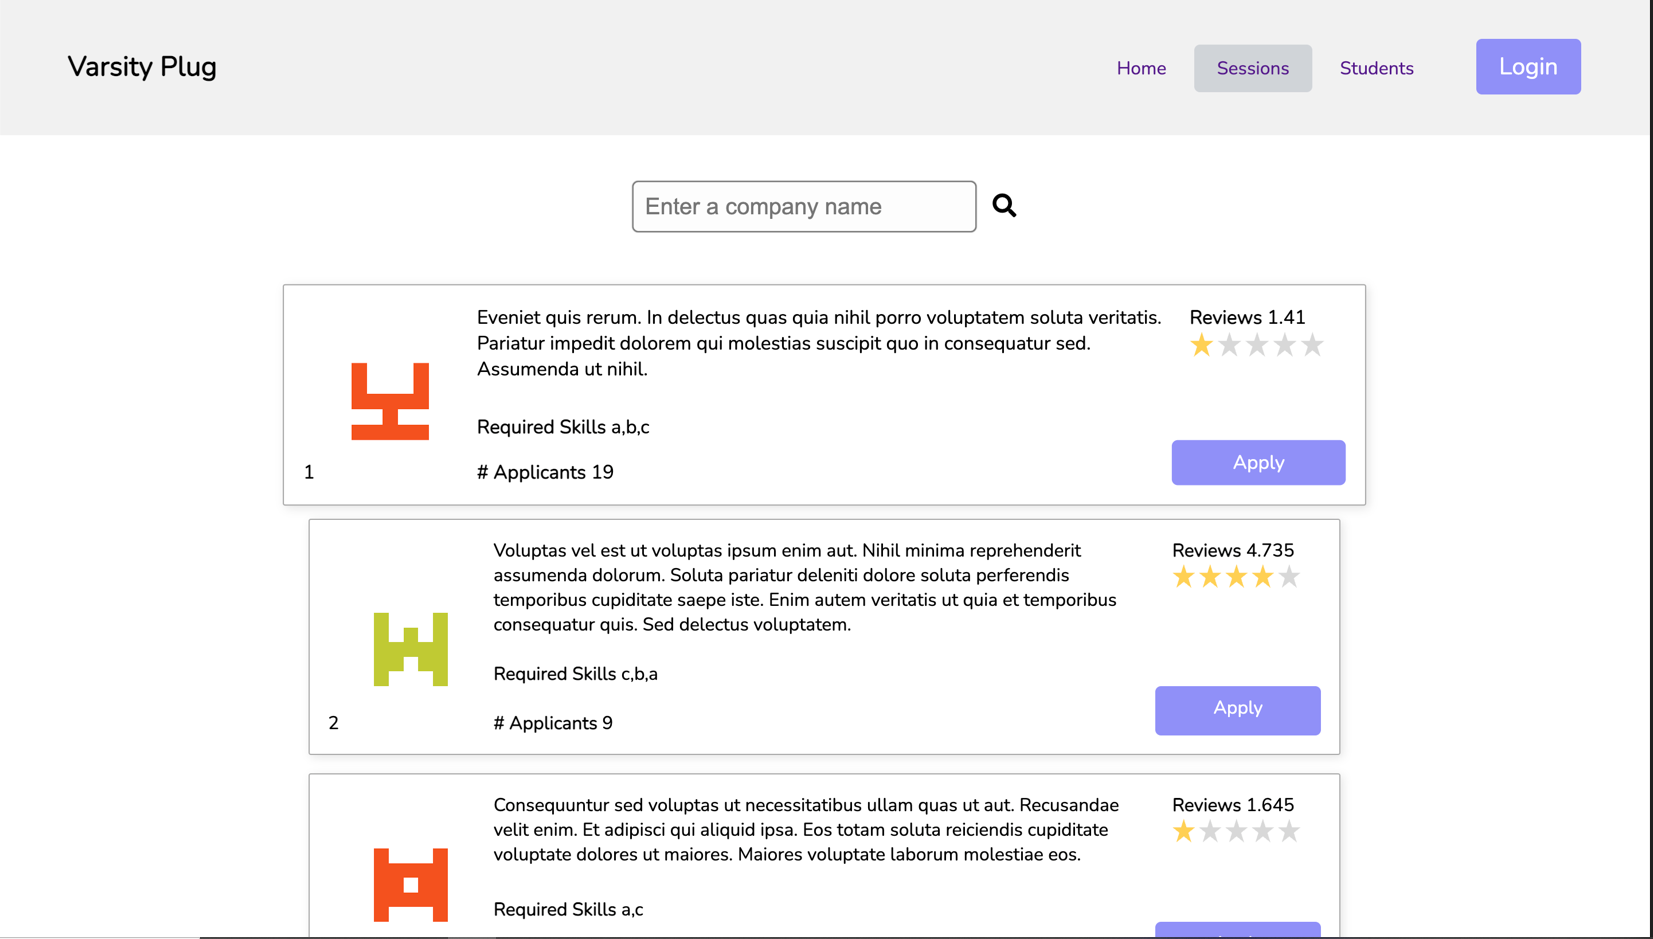Click last gray star in 1.41 rating
Viewport: 1653px width, 939px height.
point(1312,345)
